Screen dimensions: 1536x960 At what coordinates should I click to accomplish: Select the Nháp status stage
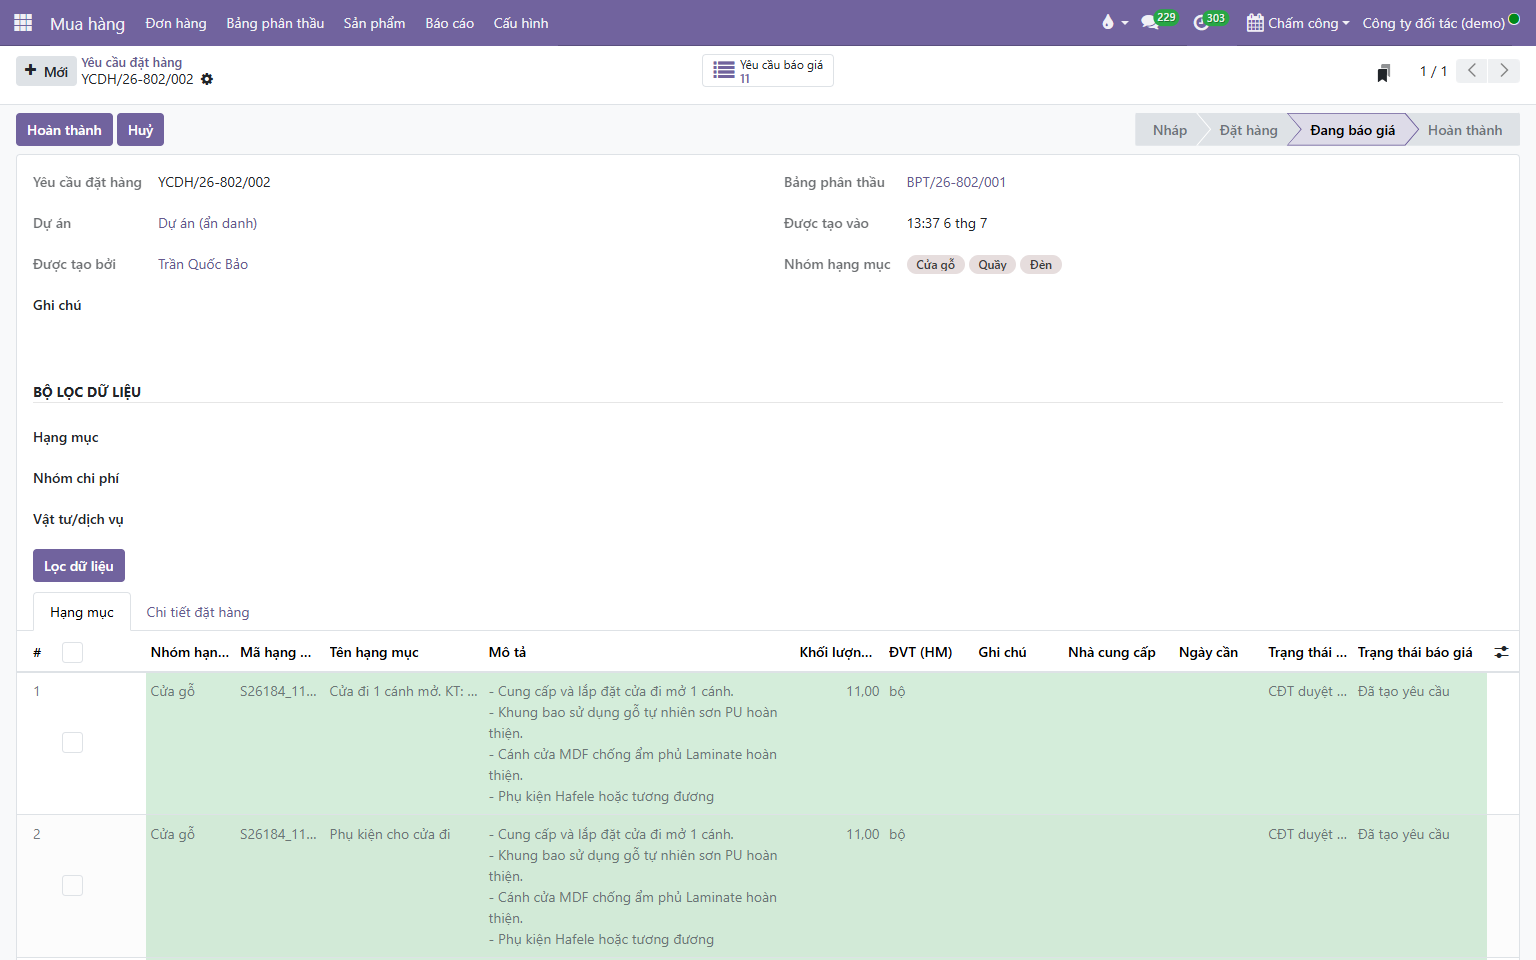tap(1169, 130)
